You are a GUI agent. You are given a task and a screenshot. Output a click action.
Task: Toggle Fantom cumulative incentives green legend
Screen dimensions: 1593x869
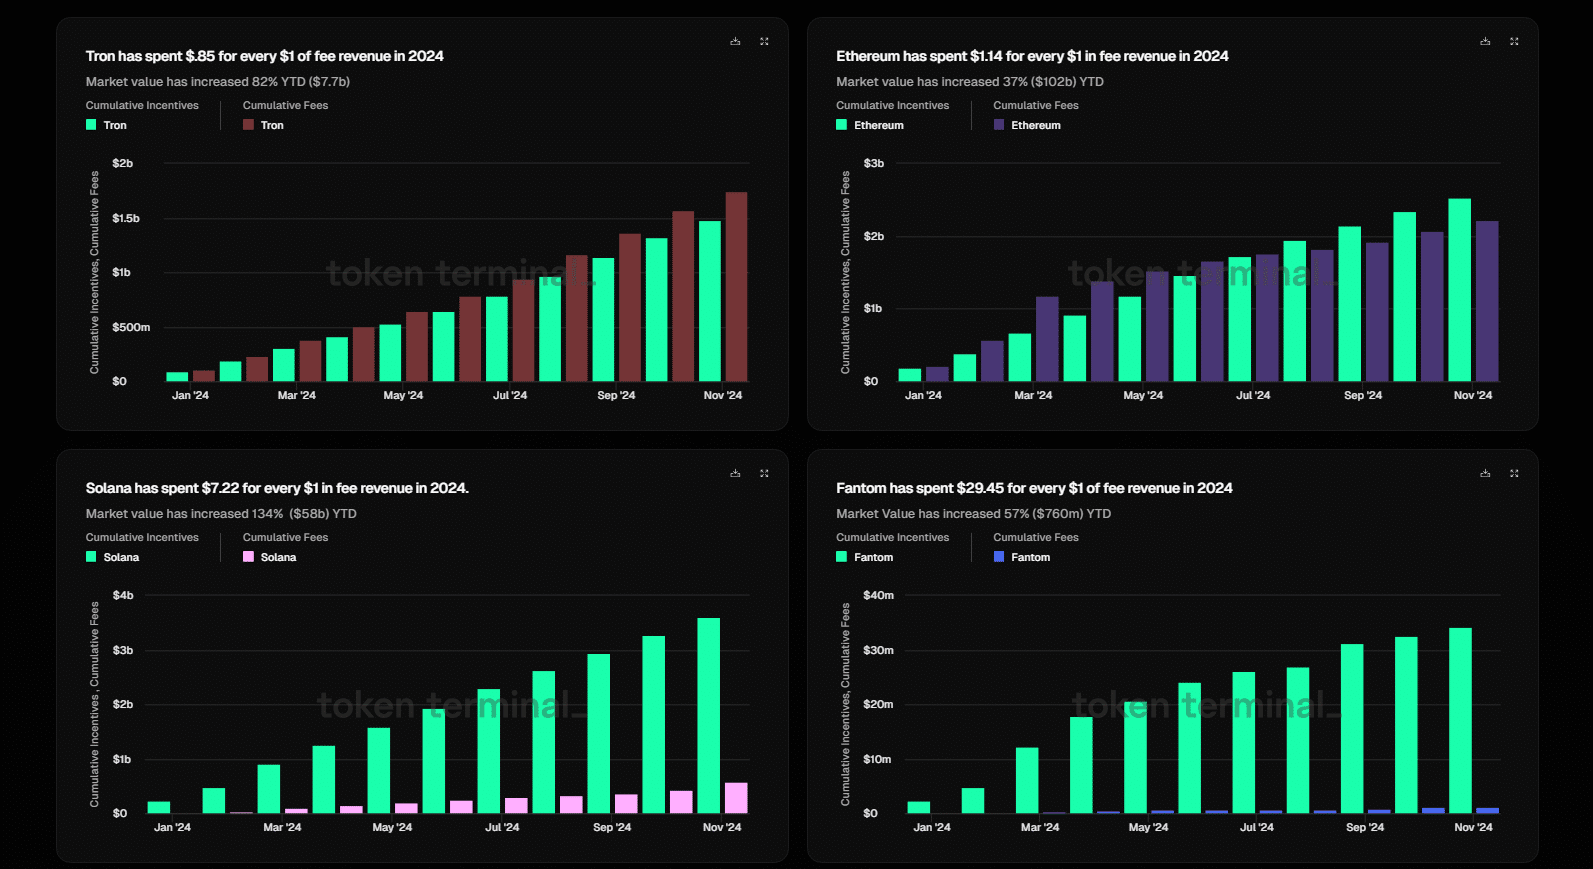point(865,557)
